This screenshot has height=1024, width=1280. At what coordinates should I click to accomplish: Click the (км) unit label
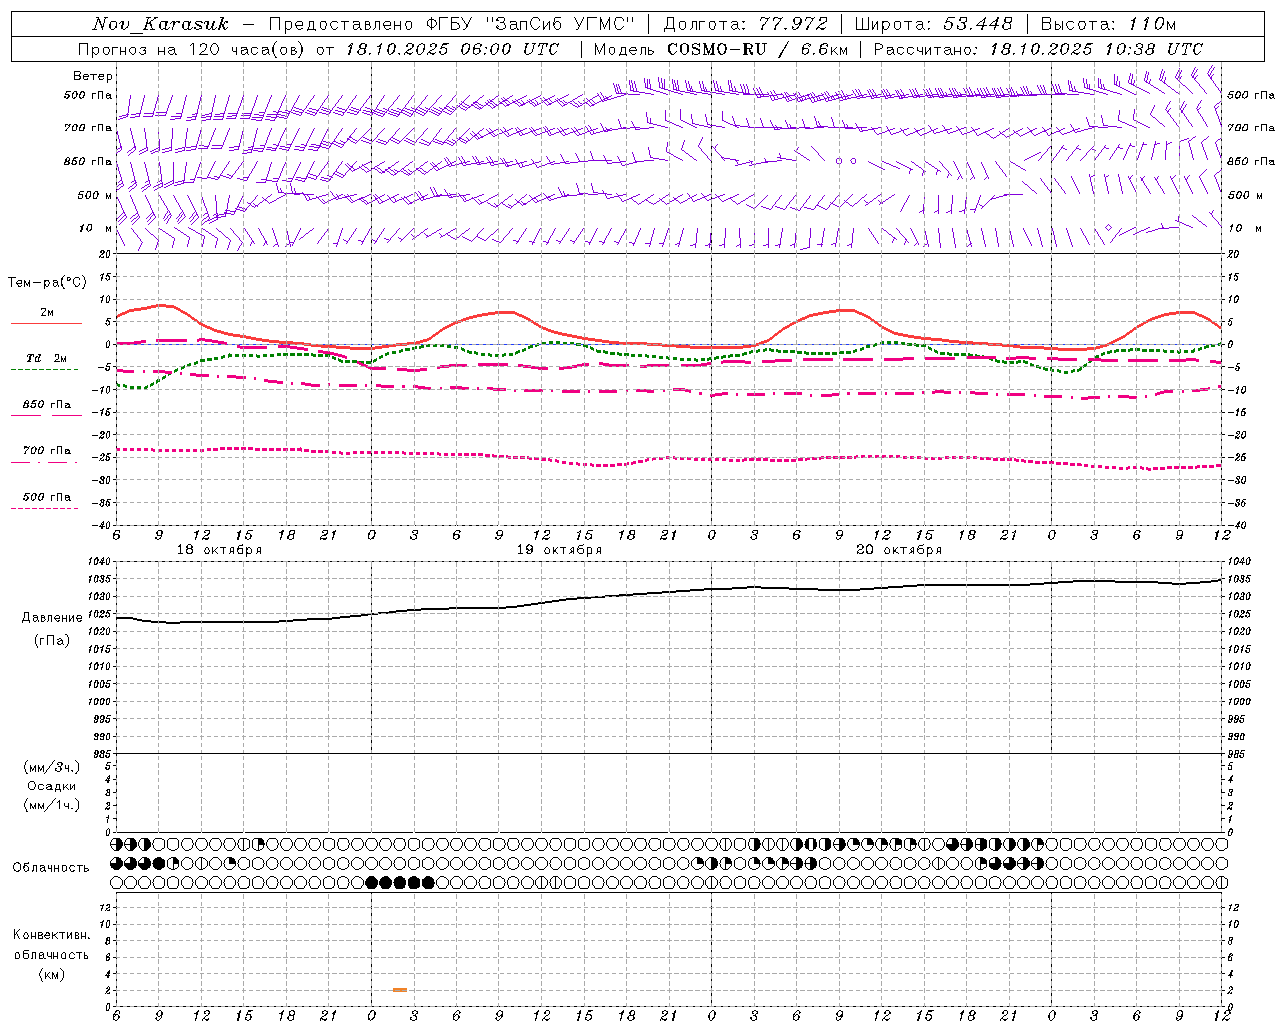pyautogui.click(x=51, y=974)
